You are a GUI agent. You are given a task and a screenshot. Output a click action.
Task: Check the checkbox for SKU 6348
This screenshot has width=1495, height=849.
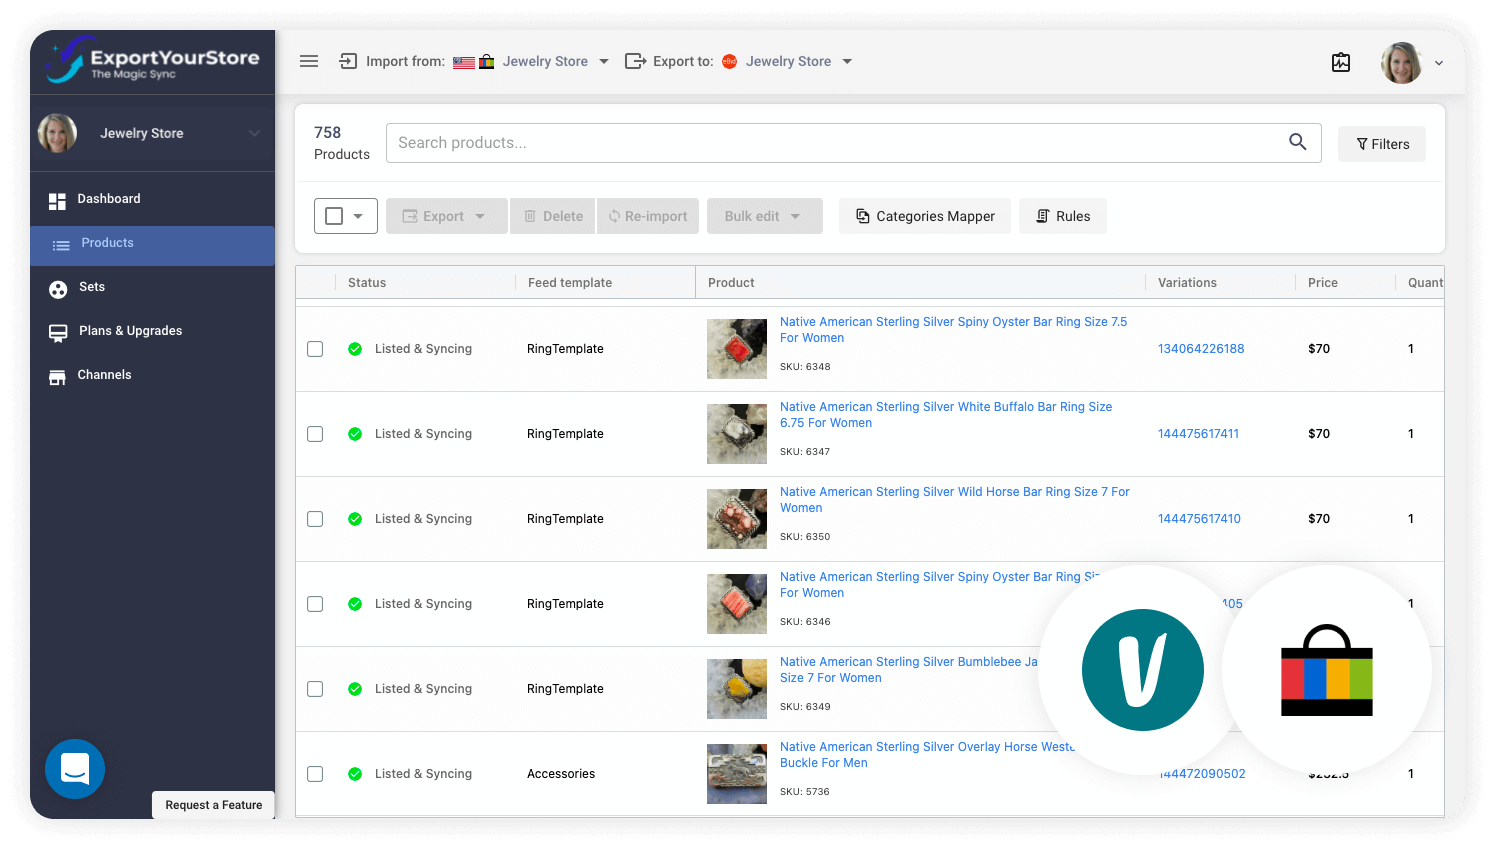click(315, 348)
